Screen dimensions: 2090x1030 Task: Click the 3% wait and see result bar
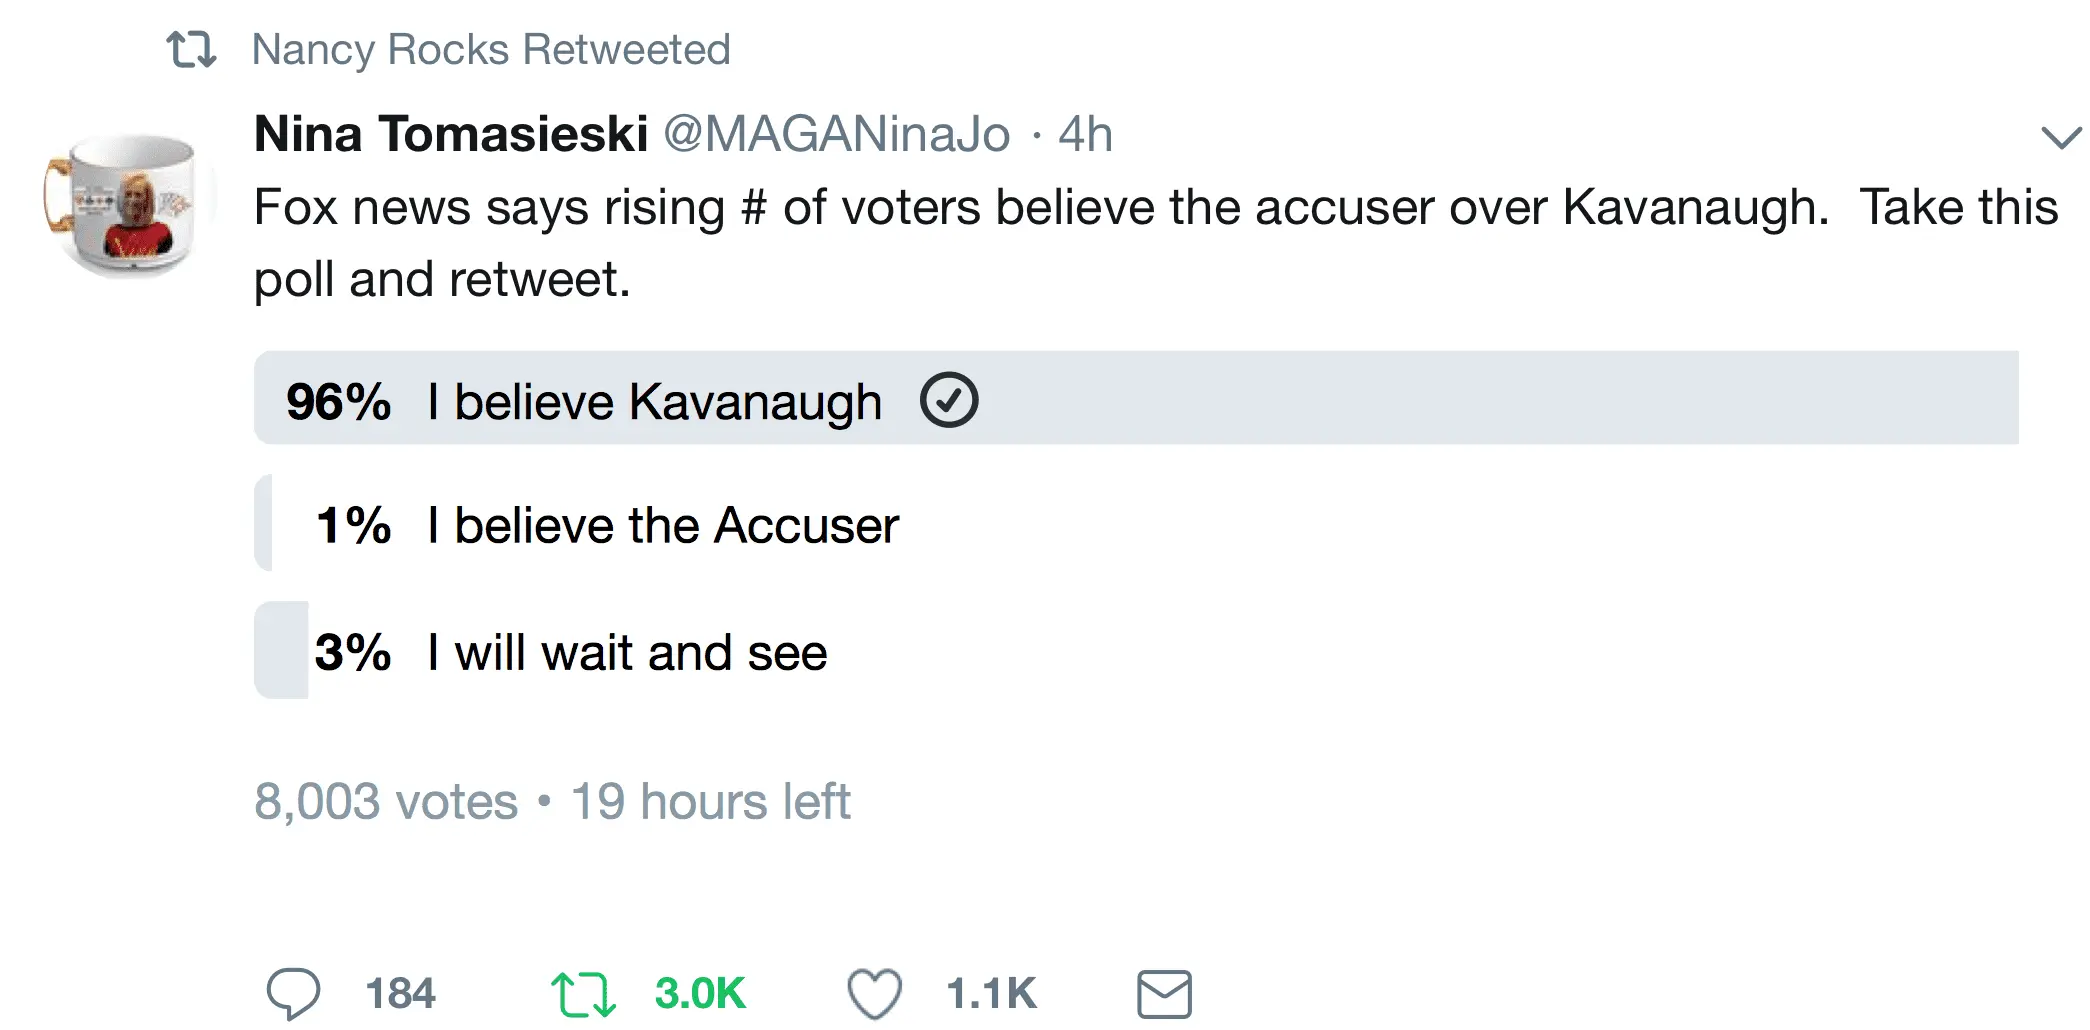pos(281,650)
